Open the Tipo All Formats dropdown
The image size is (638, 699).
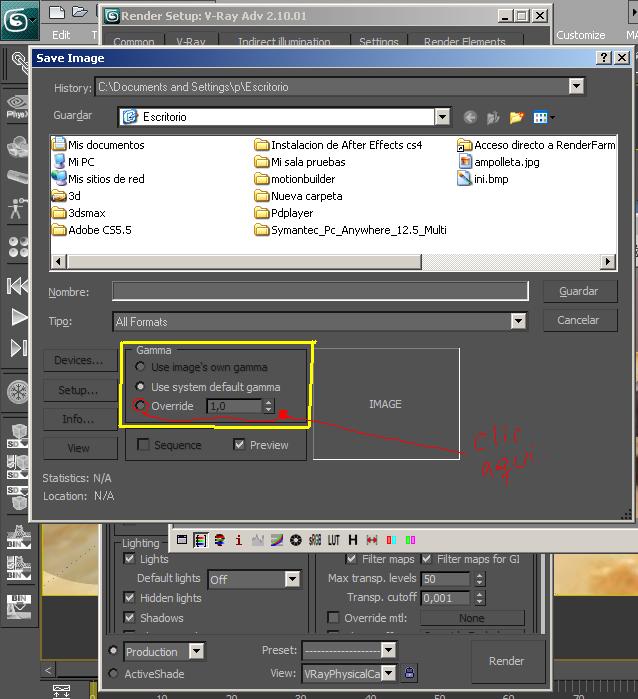[518, 321]
